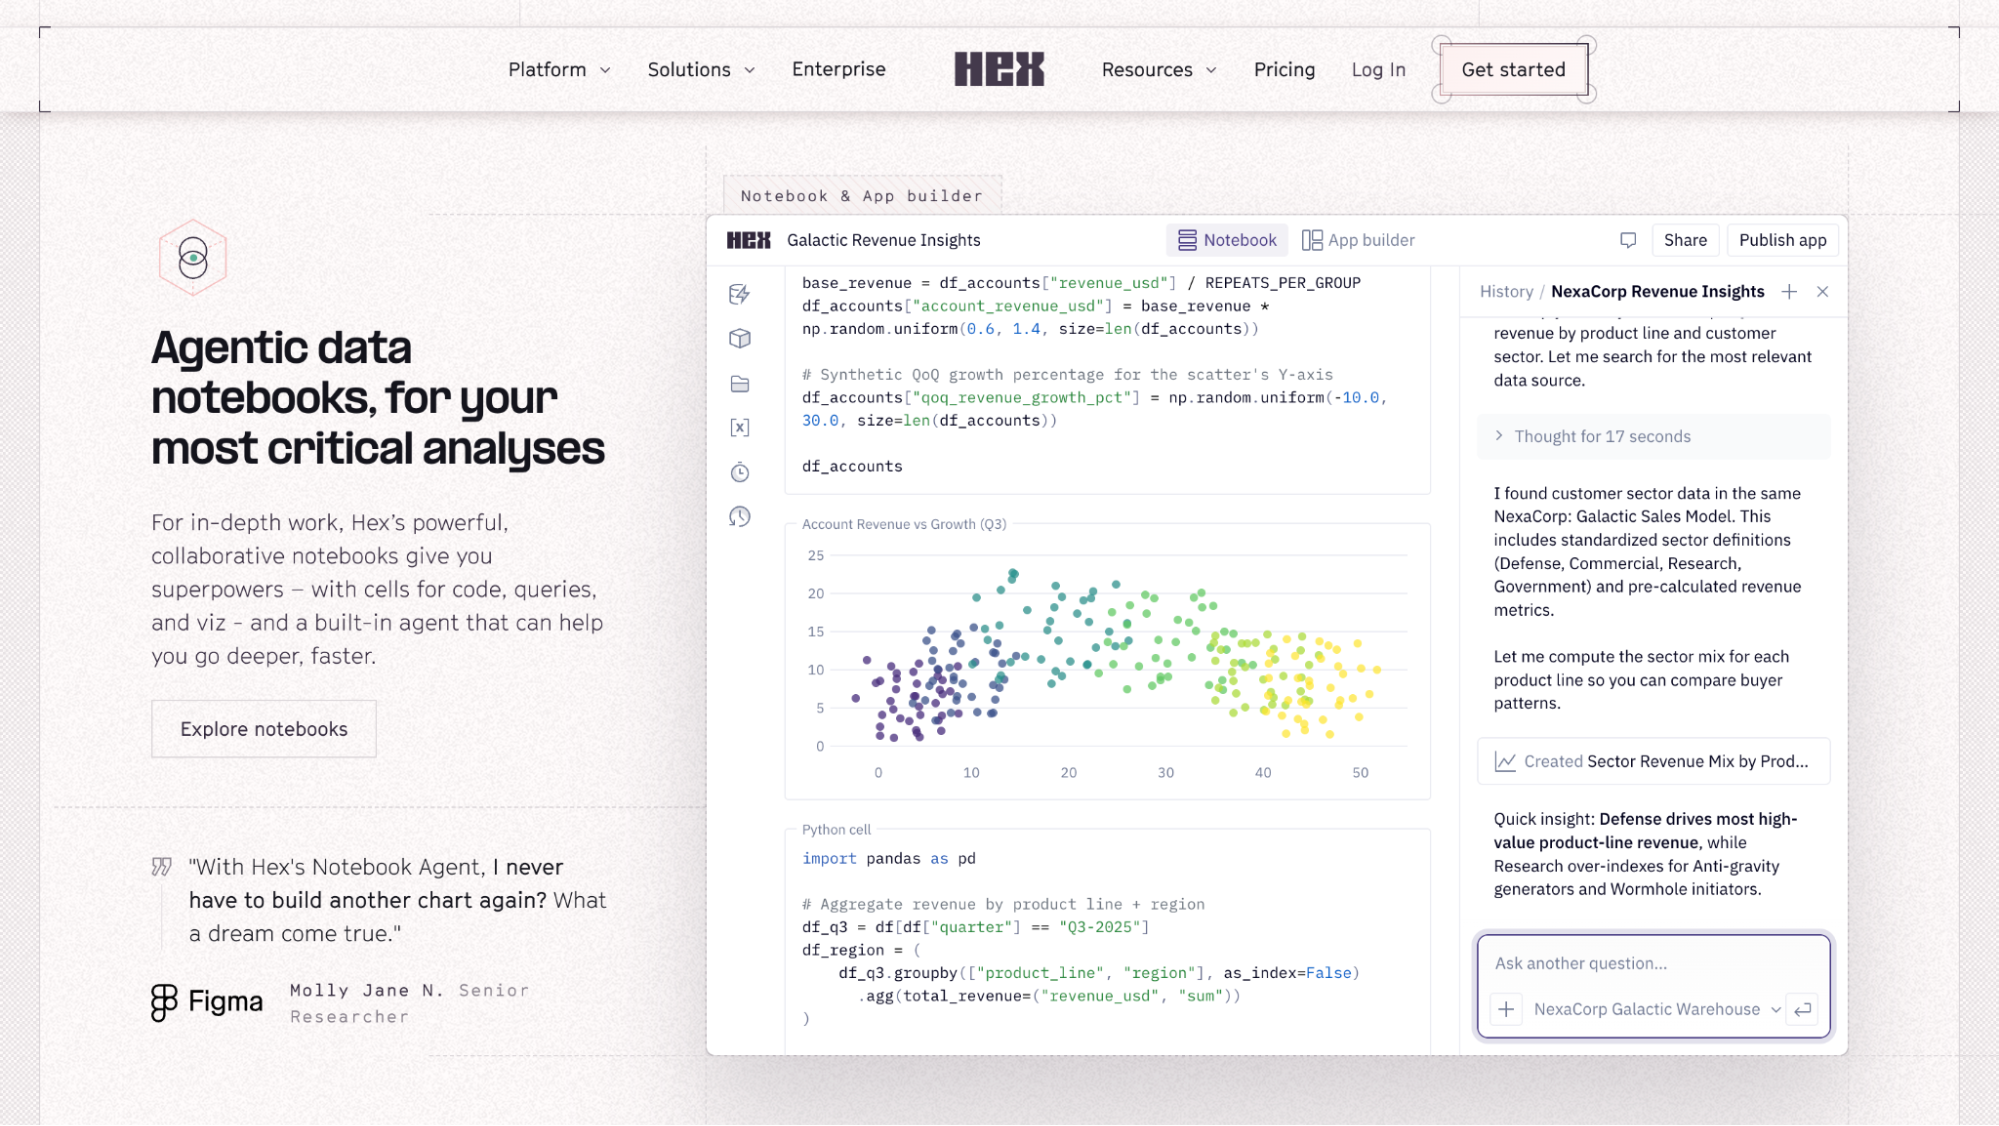
Task: Open the Pricing page
Action: coord(1285,70)
